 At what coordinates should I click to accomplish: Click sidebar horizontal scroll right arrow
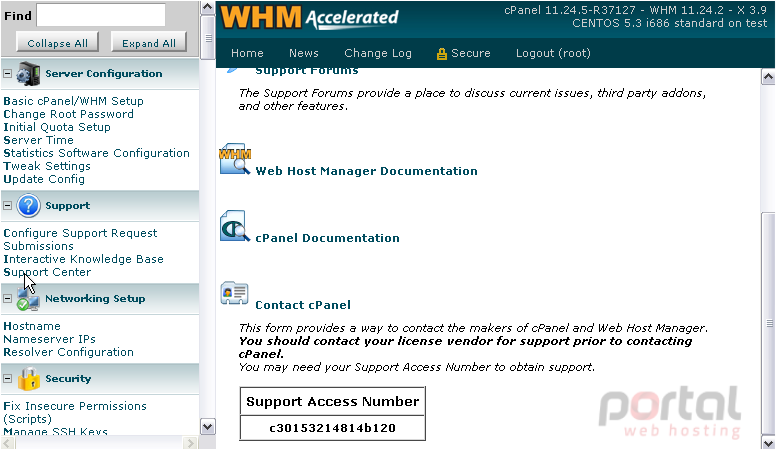(190, 443)
